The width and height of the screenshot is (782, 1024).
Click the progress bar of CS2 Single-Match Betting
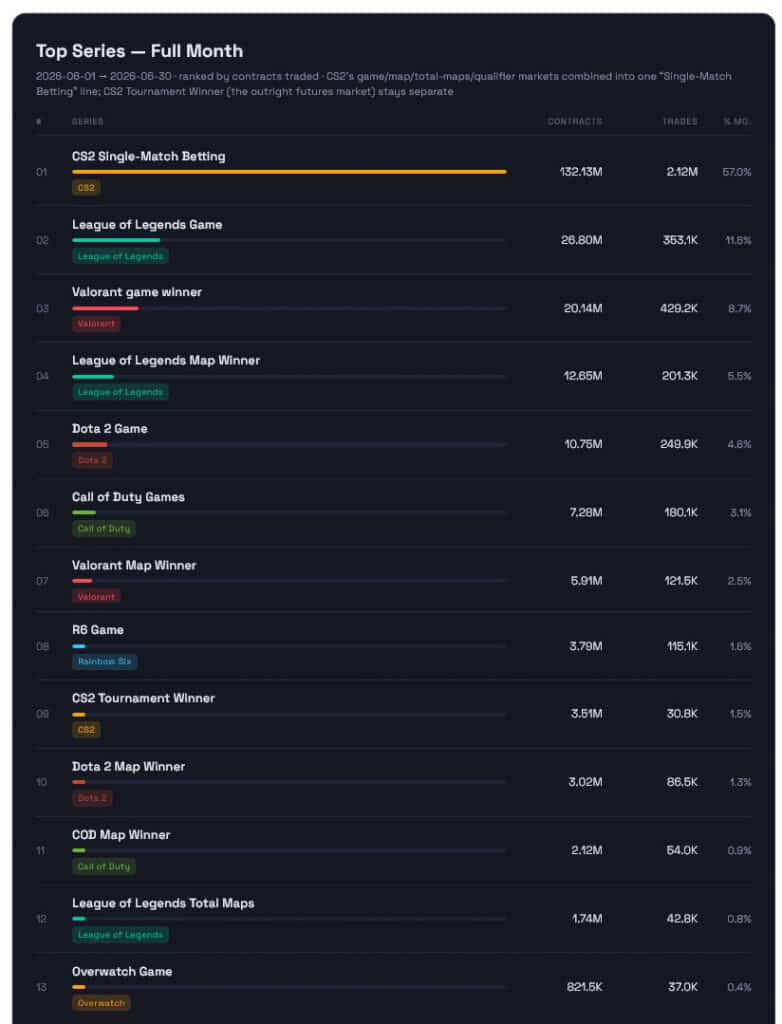coord(289,172)
